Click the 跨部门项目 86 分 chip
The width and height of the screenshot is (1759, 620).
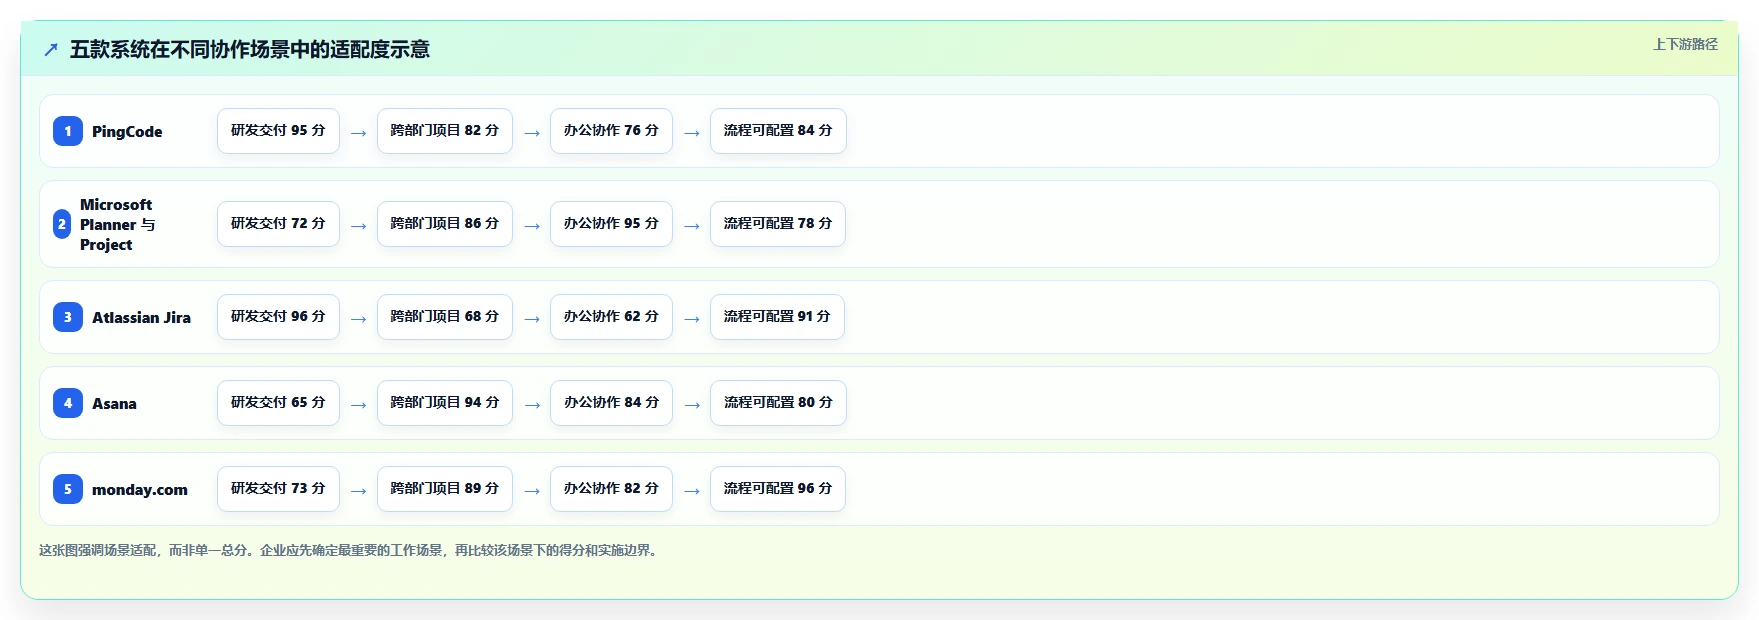445,224
